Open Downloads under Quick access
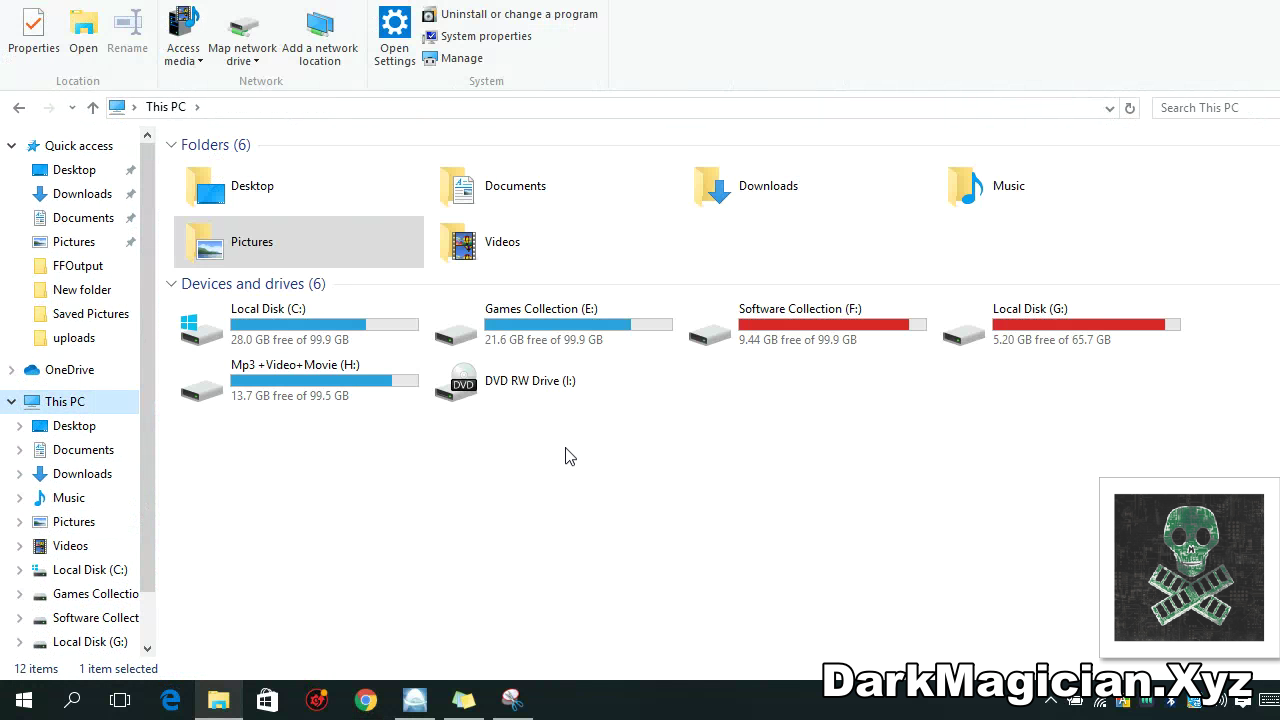 pos(82,194)
